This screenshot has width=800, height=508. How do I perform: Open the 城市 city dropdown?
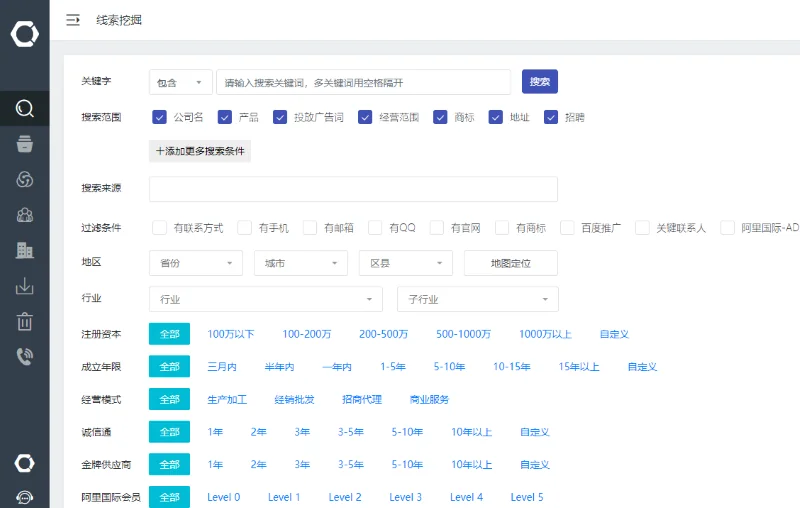(x=301, y=263)
